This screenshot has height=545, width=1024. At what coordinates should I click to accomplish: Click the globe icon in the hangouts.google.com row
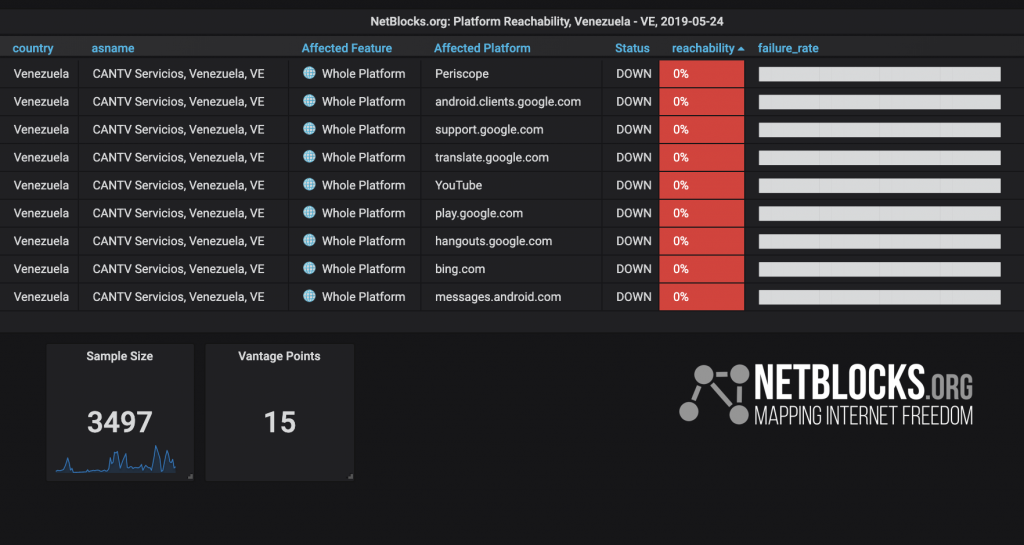pos(310,240)
